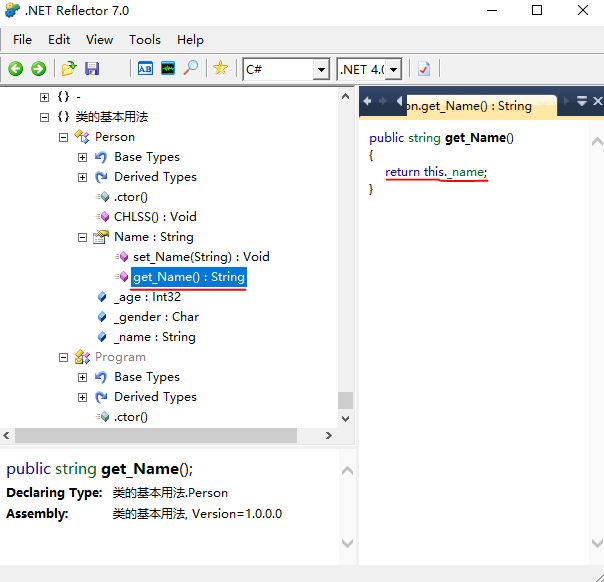The width and height of the screenshot is (604, 582).
Task: Select the set_Name(String) : Void tree item
Action: point(201,257)
